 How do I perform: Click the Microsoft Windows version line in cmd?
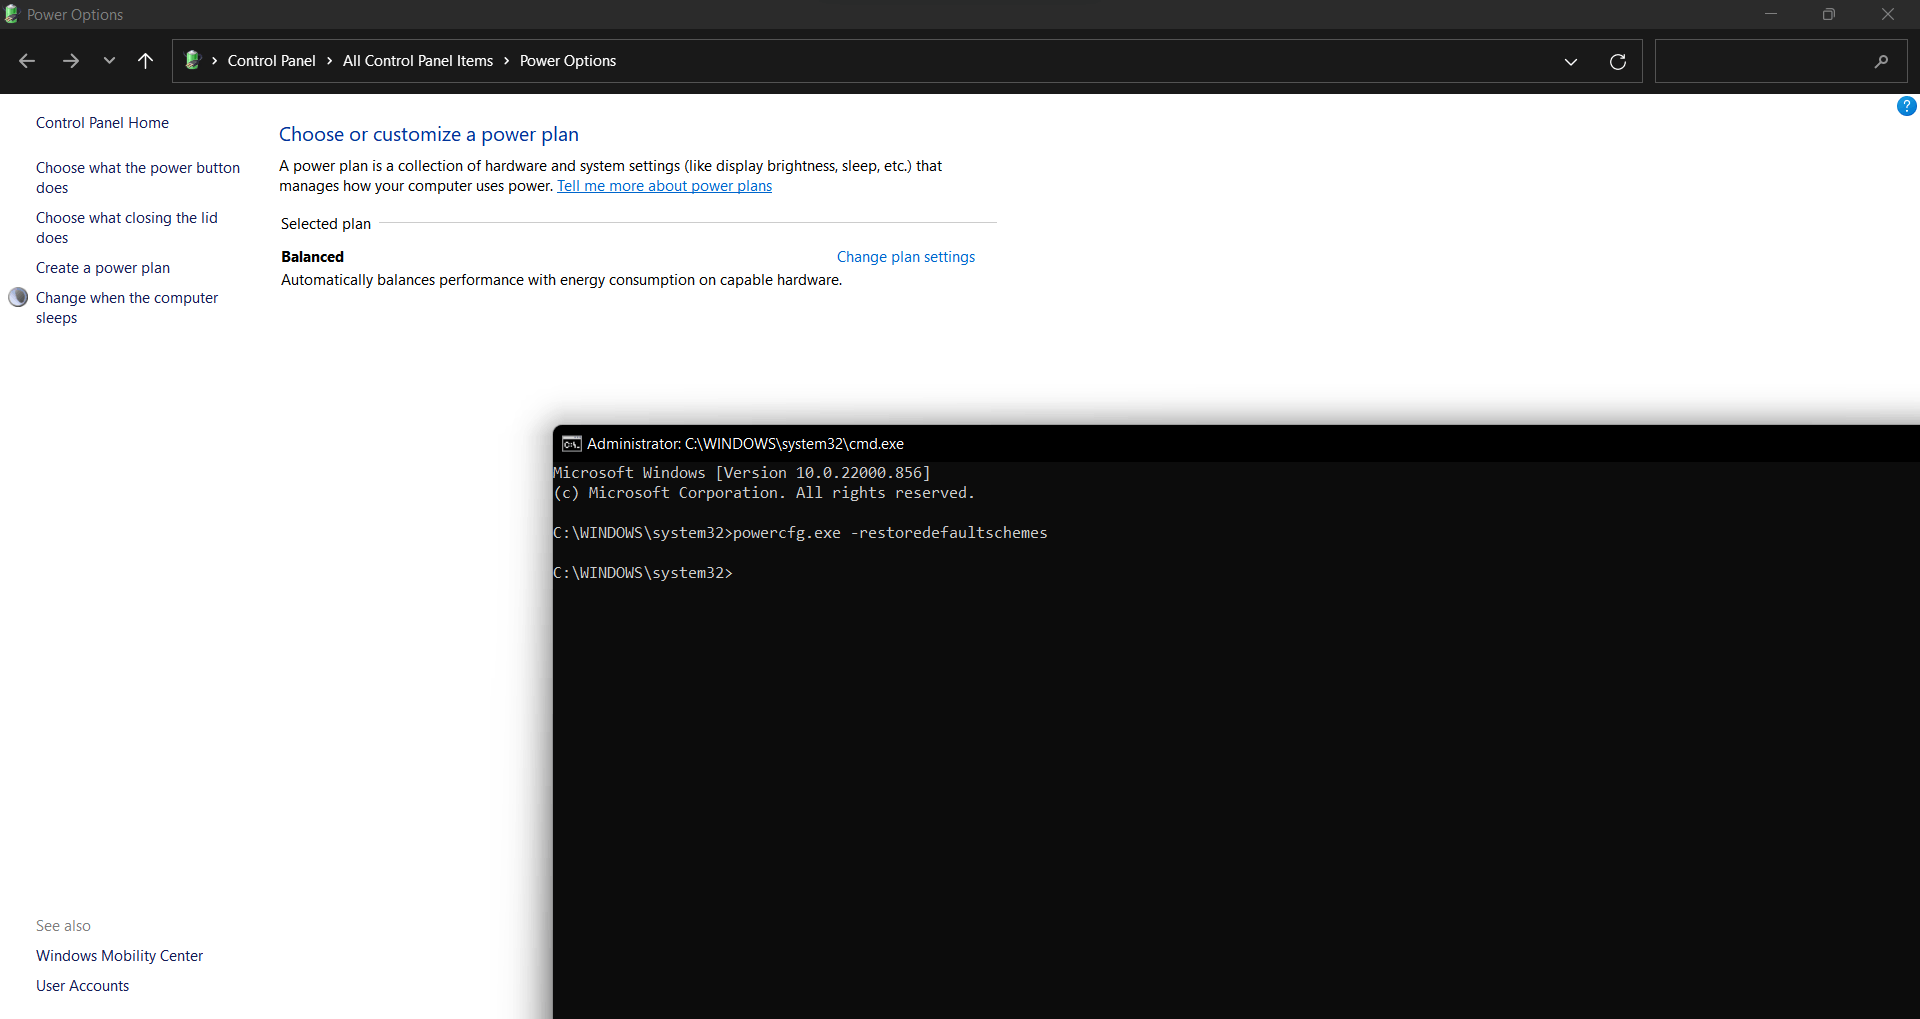tap(742, 473)
